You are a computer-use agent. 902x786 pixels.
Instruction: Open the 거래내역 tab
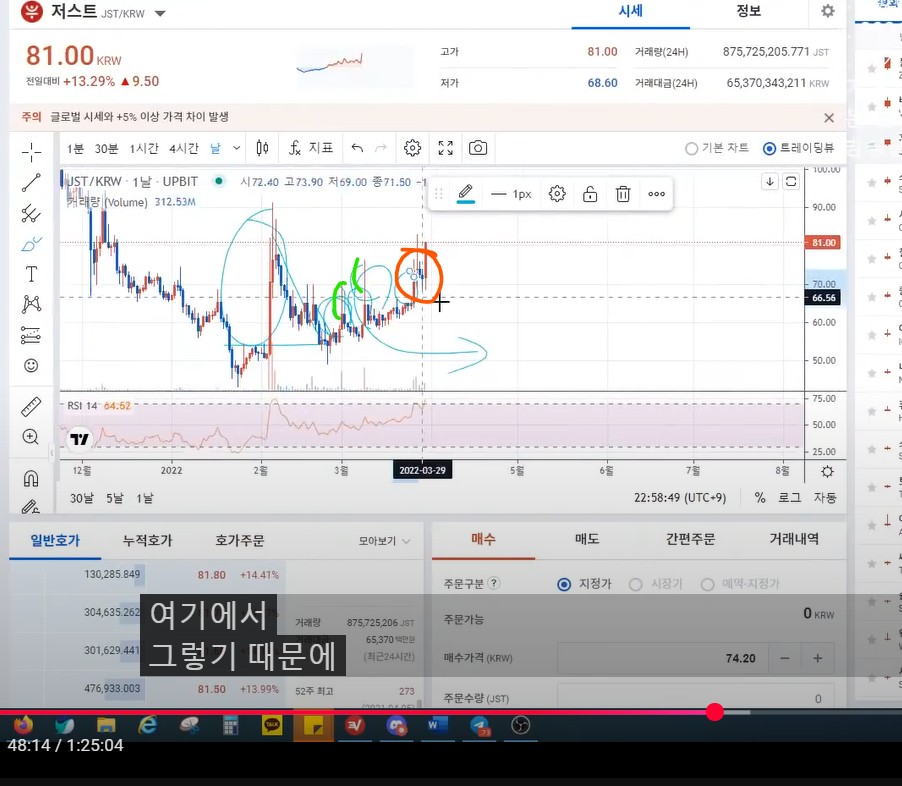coord(794,539)
